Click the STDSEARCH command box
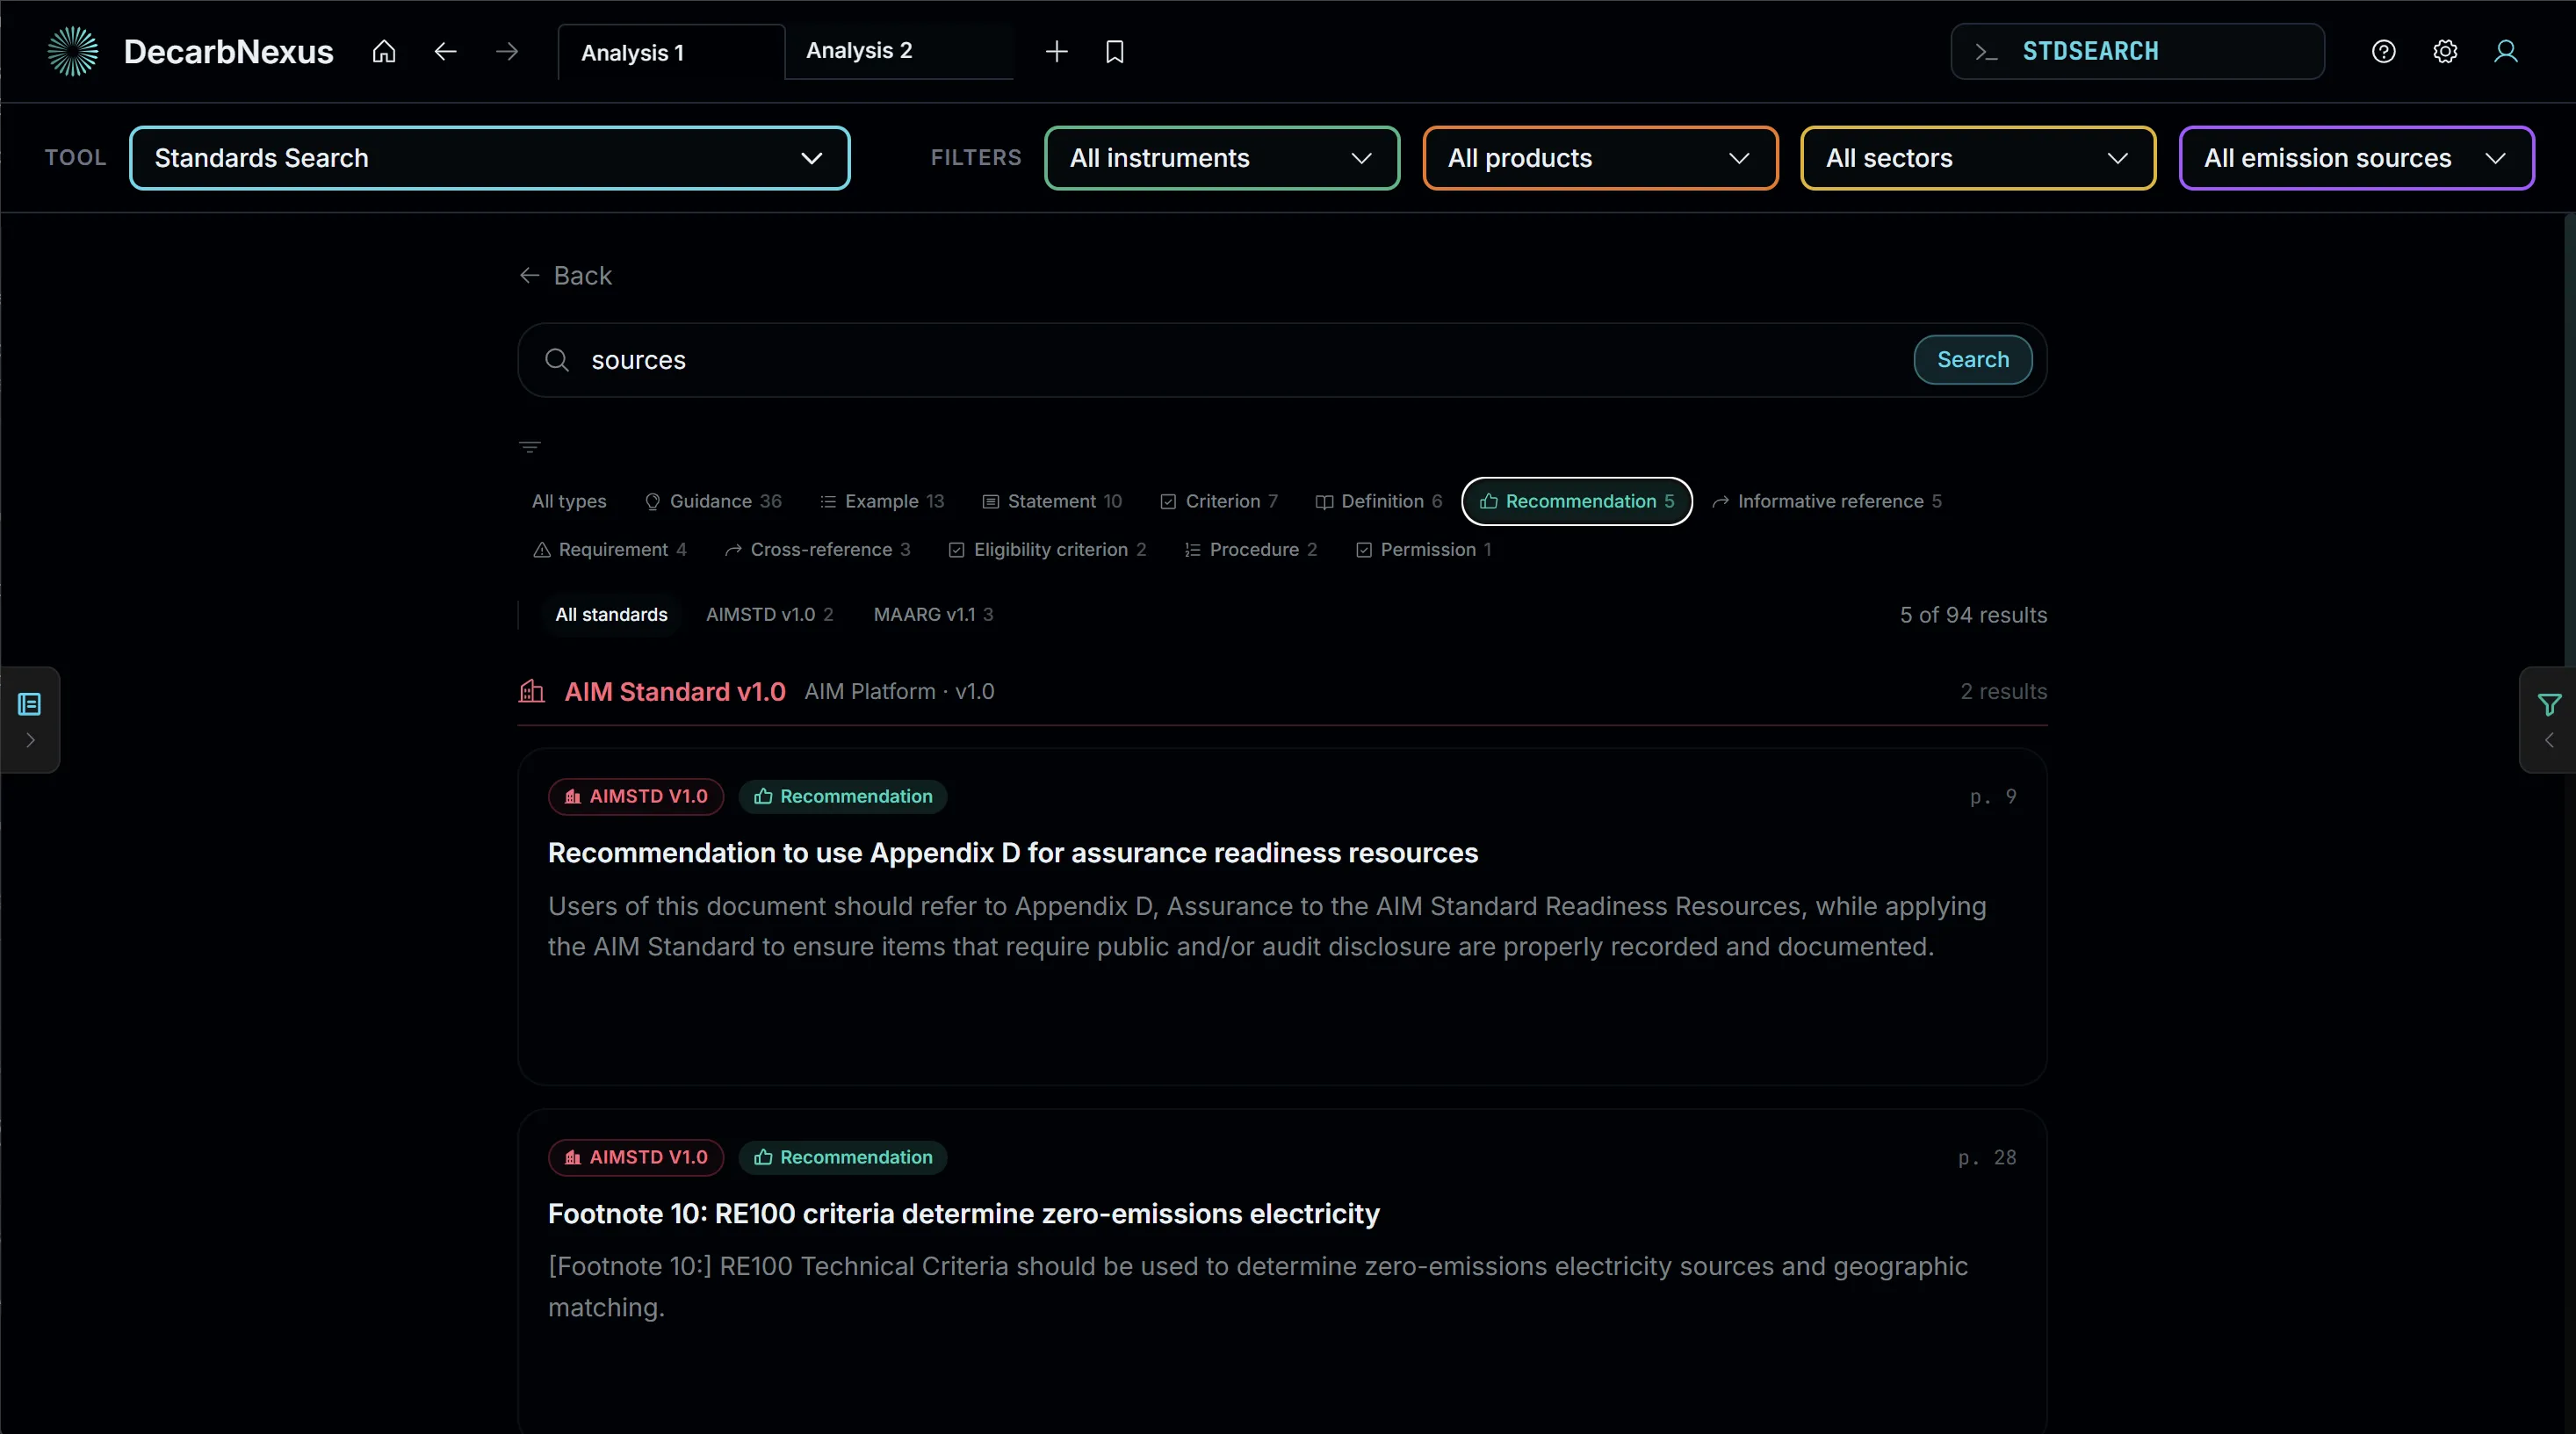The width and height of the screenshot is (2576, 1434). pyautogui.click(x=2137, y=51)
